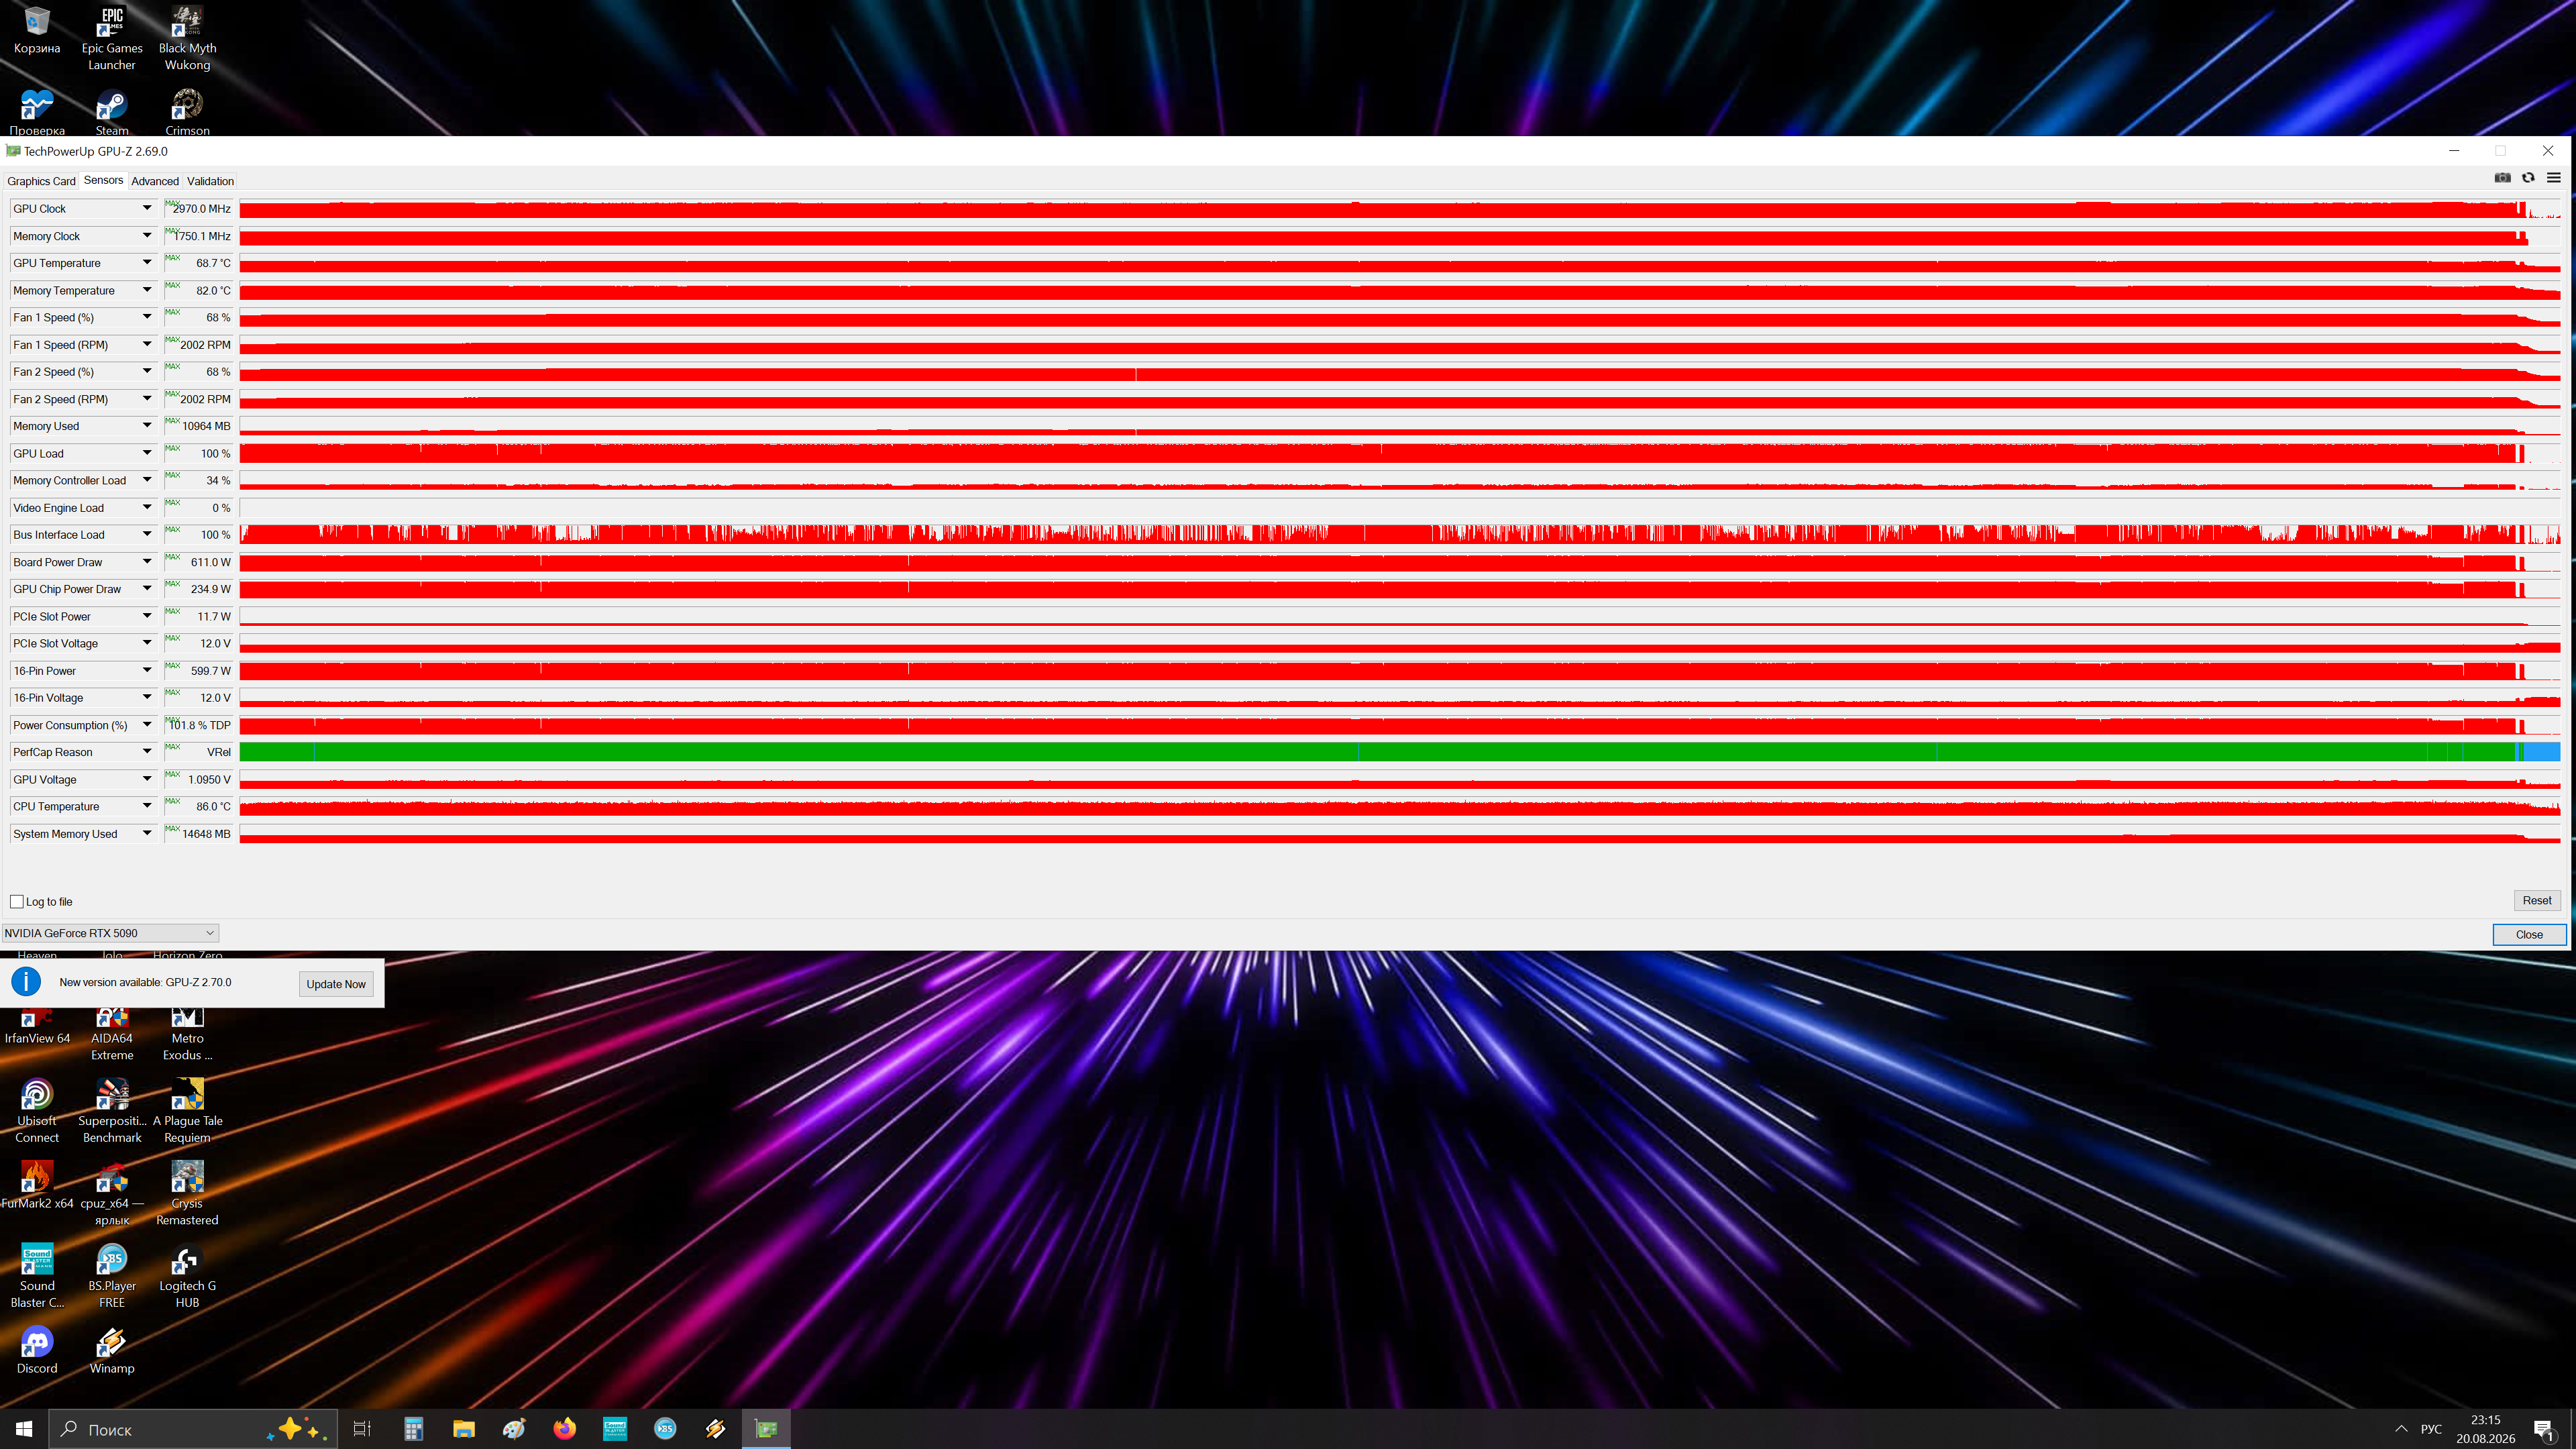
Task: Open A Plague Tale Requiem shortcut
Action: 187,1110
